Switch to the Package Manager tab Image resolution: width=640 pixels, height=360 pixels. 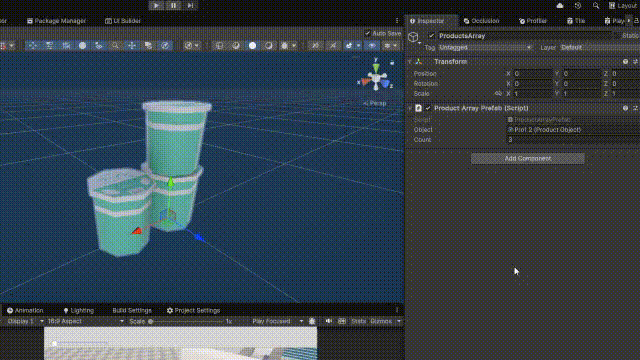pos(57,21)
